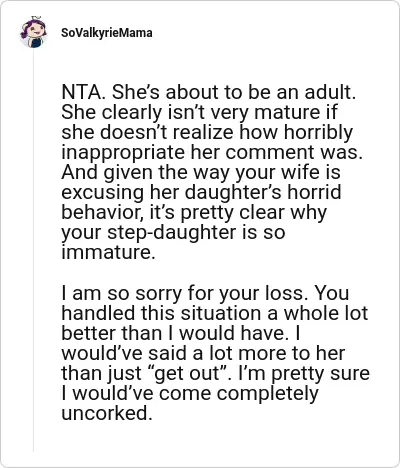Viewport: 400px width, 468px height.
Task: Select the line 'handled this situation a whole lot'
Action: [x=215, y=313]
